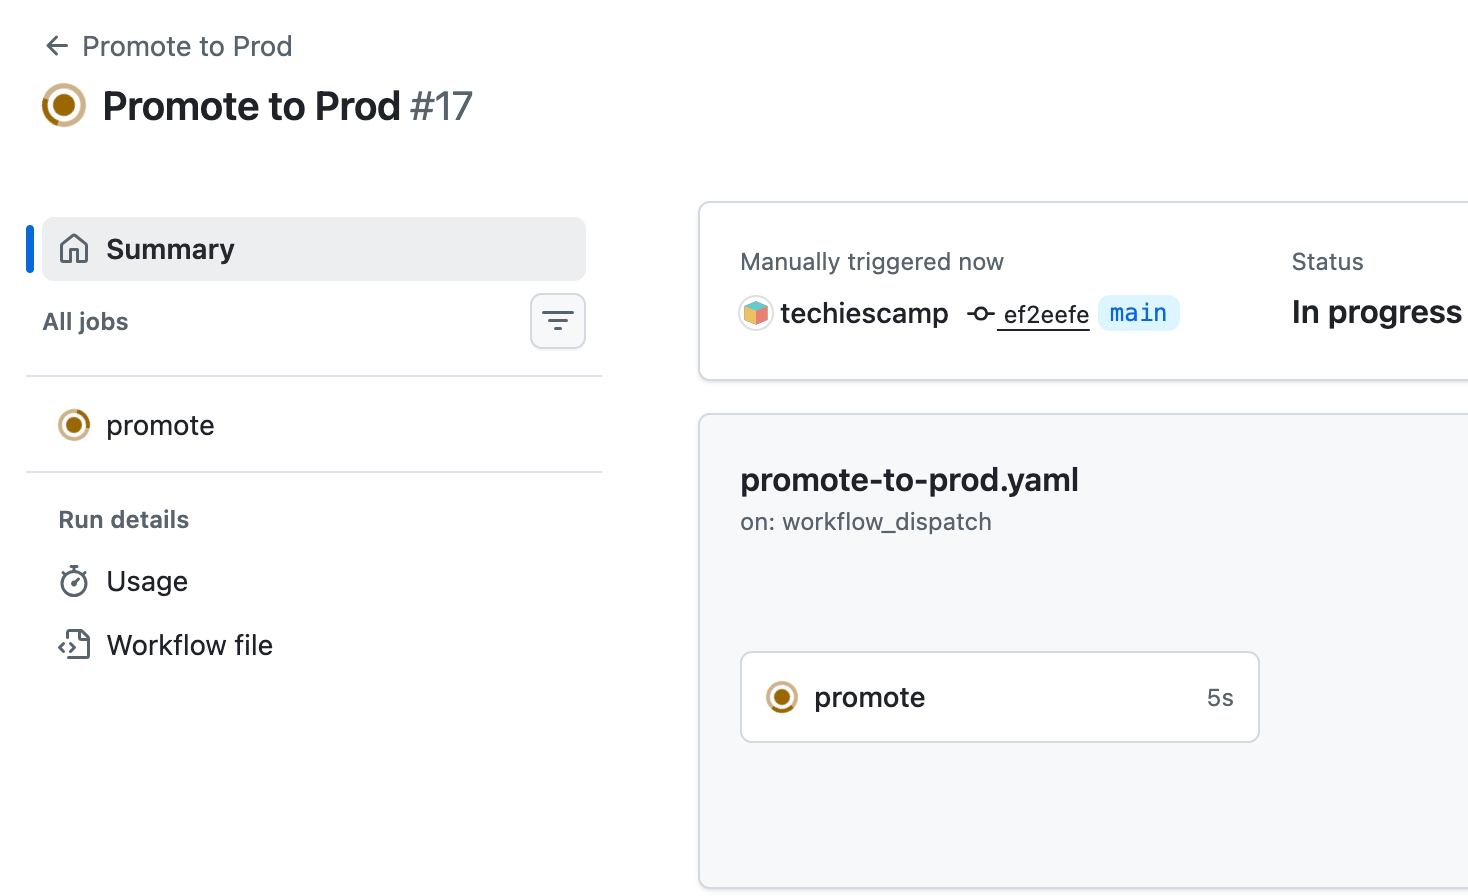Click the back arrow beside Promote to Prod
Screen dimensions: 1468x896
click(57, 46)
